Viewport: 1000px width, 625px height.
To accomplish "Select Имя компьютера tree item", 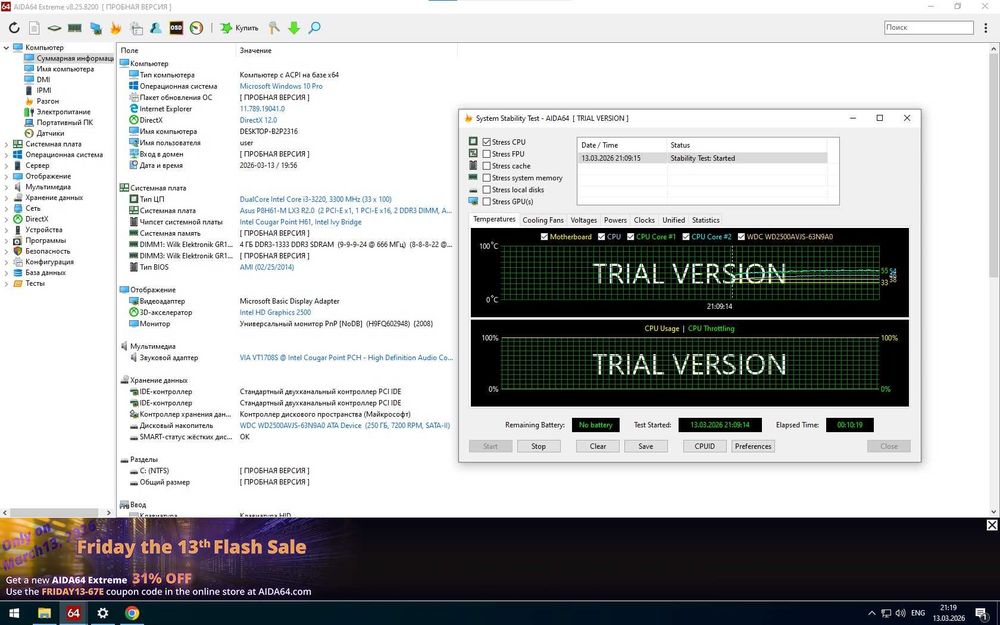I will [x=64, y=69].
